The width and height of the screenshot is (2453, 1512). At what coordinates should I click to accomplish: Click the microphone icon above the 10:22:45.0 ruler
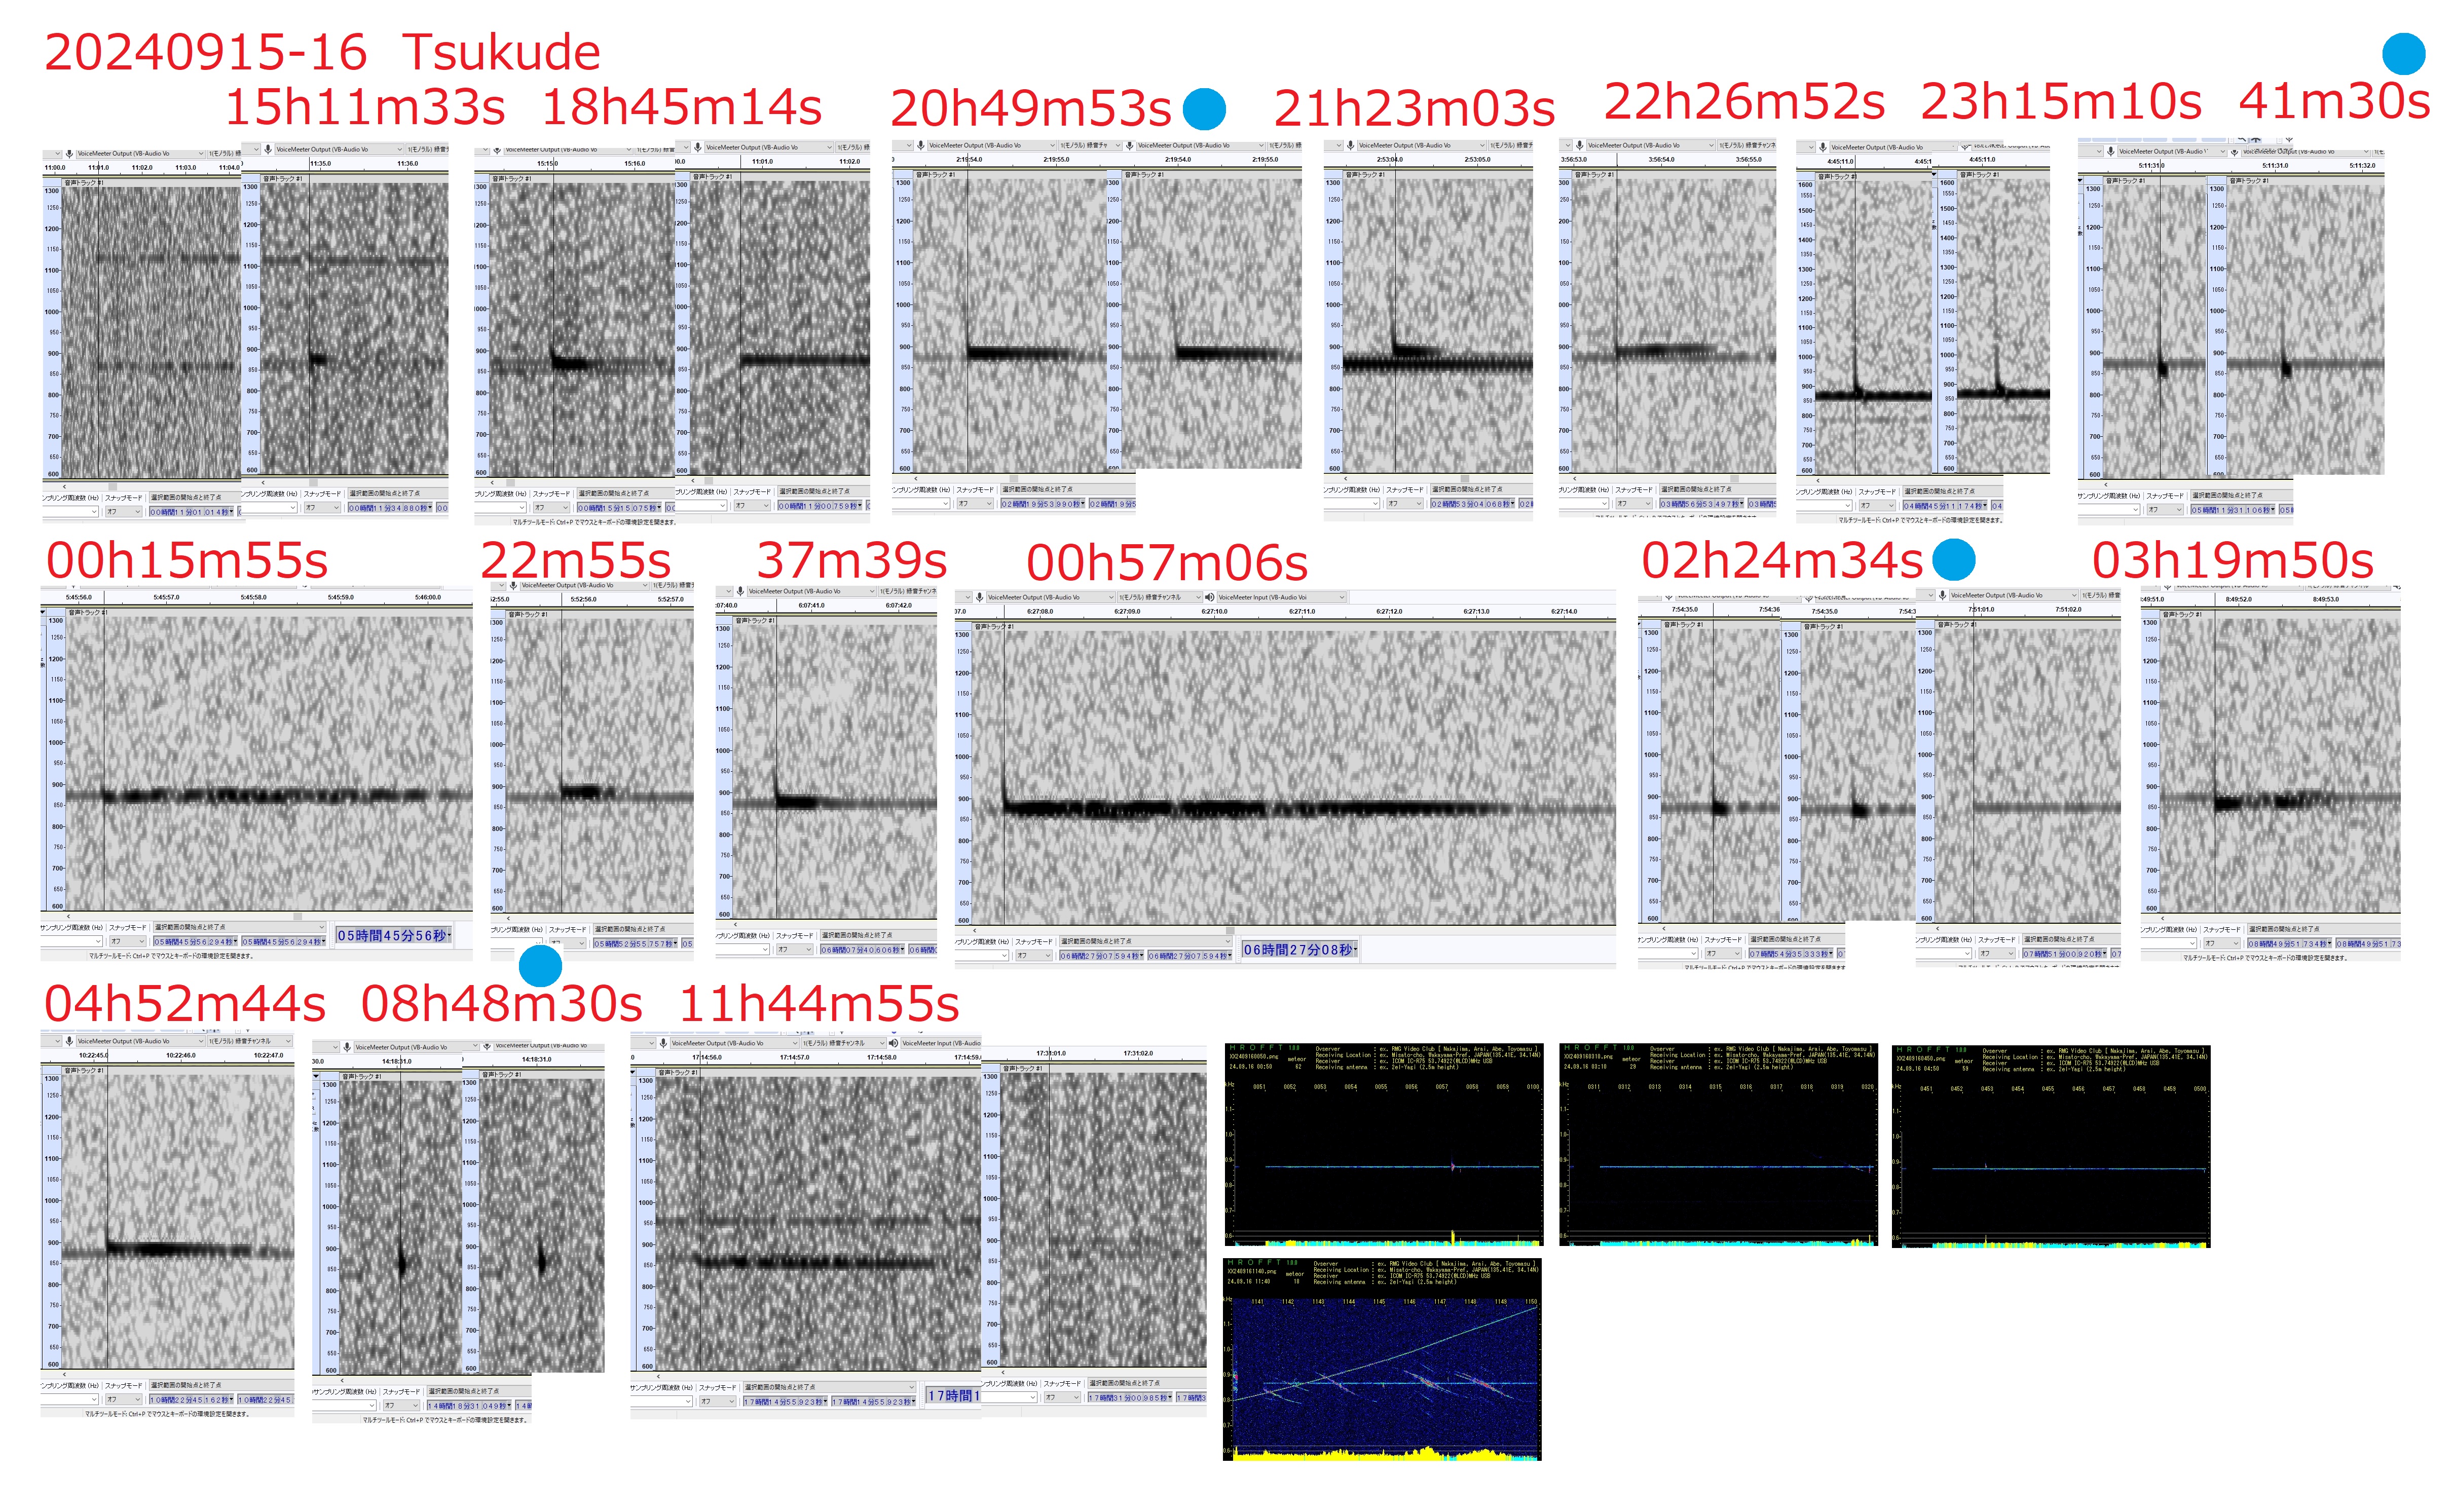[x=69, y=1041]
